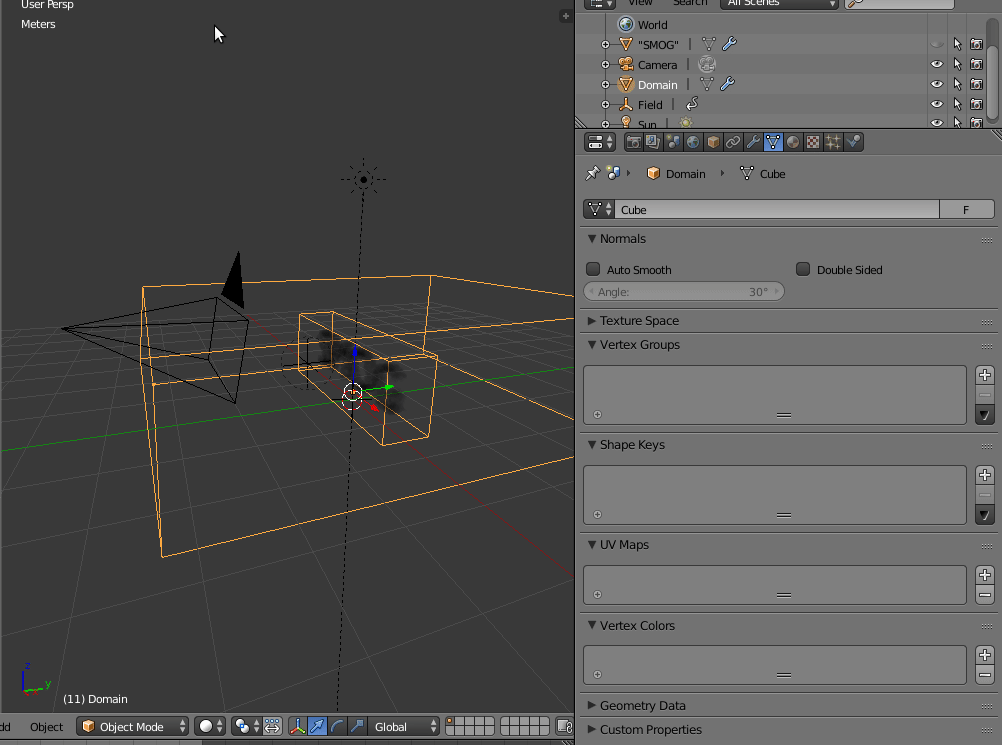Image resolution: width=1002 pixels, height=745 pixels.
Task: Open the Object Mode dropdown
Action: [132, 727]
